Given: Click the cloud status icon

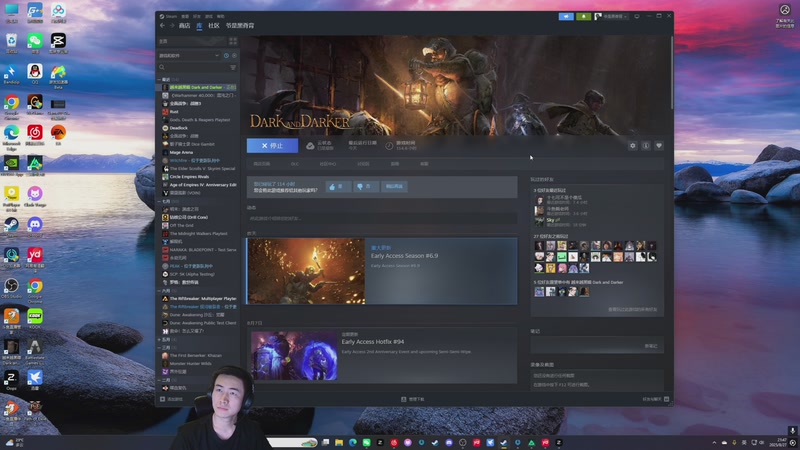Looking at the screenshot, I should [x=310, y=146].
